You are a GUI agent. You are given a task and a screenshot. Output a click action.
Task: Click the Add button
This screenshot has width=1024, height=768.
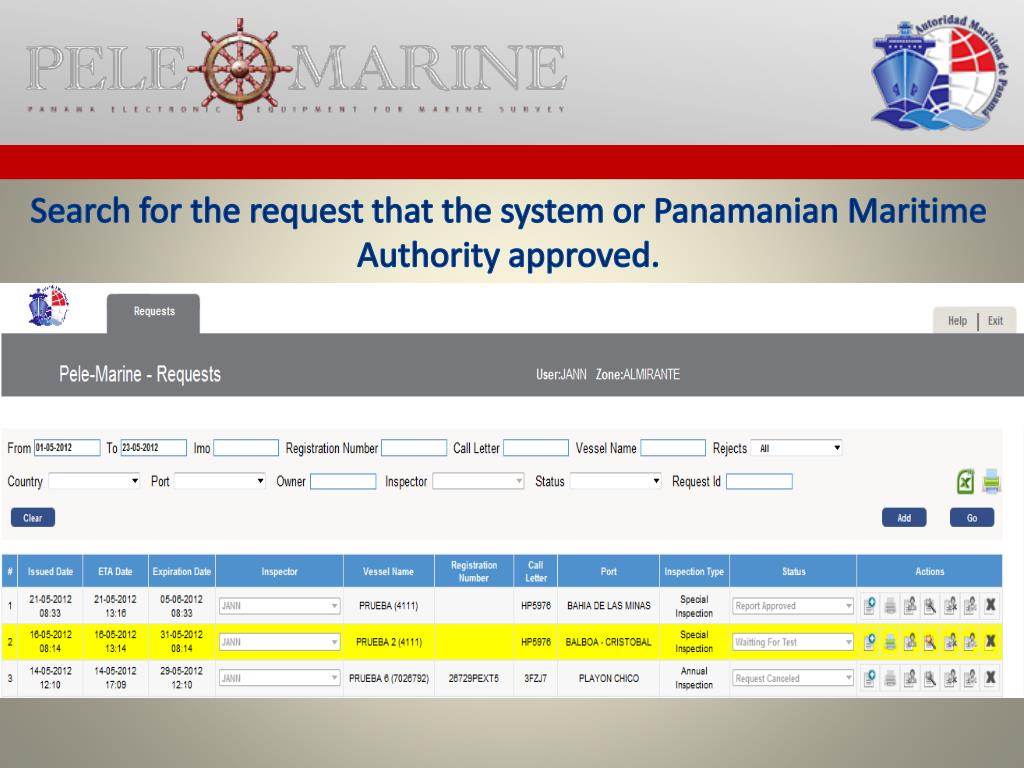904,518
